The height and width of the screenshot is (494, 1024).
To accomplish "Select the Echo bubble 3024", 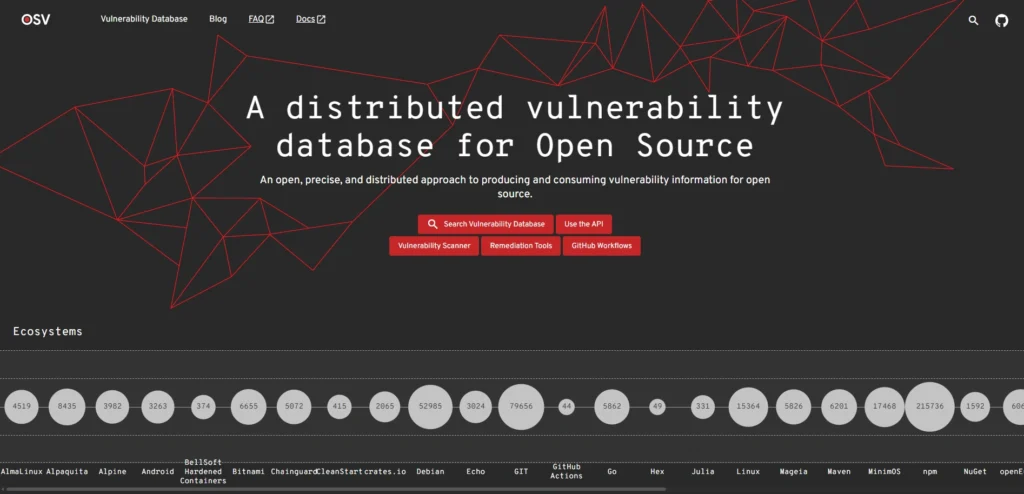I will [475, 406].
